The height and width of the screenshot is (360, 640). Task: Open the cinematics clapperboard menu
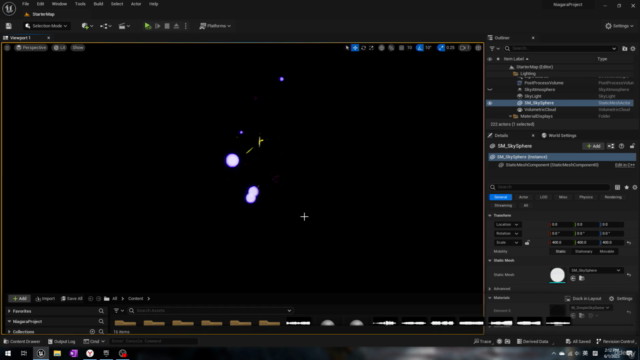(124, 26)
